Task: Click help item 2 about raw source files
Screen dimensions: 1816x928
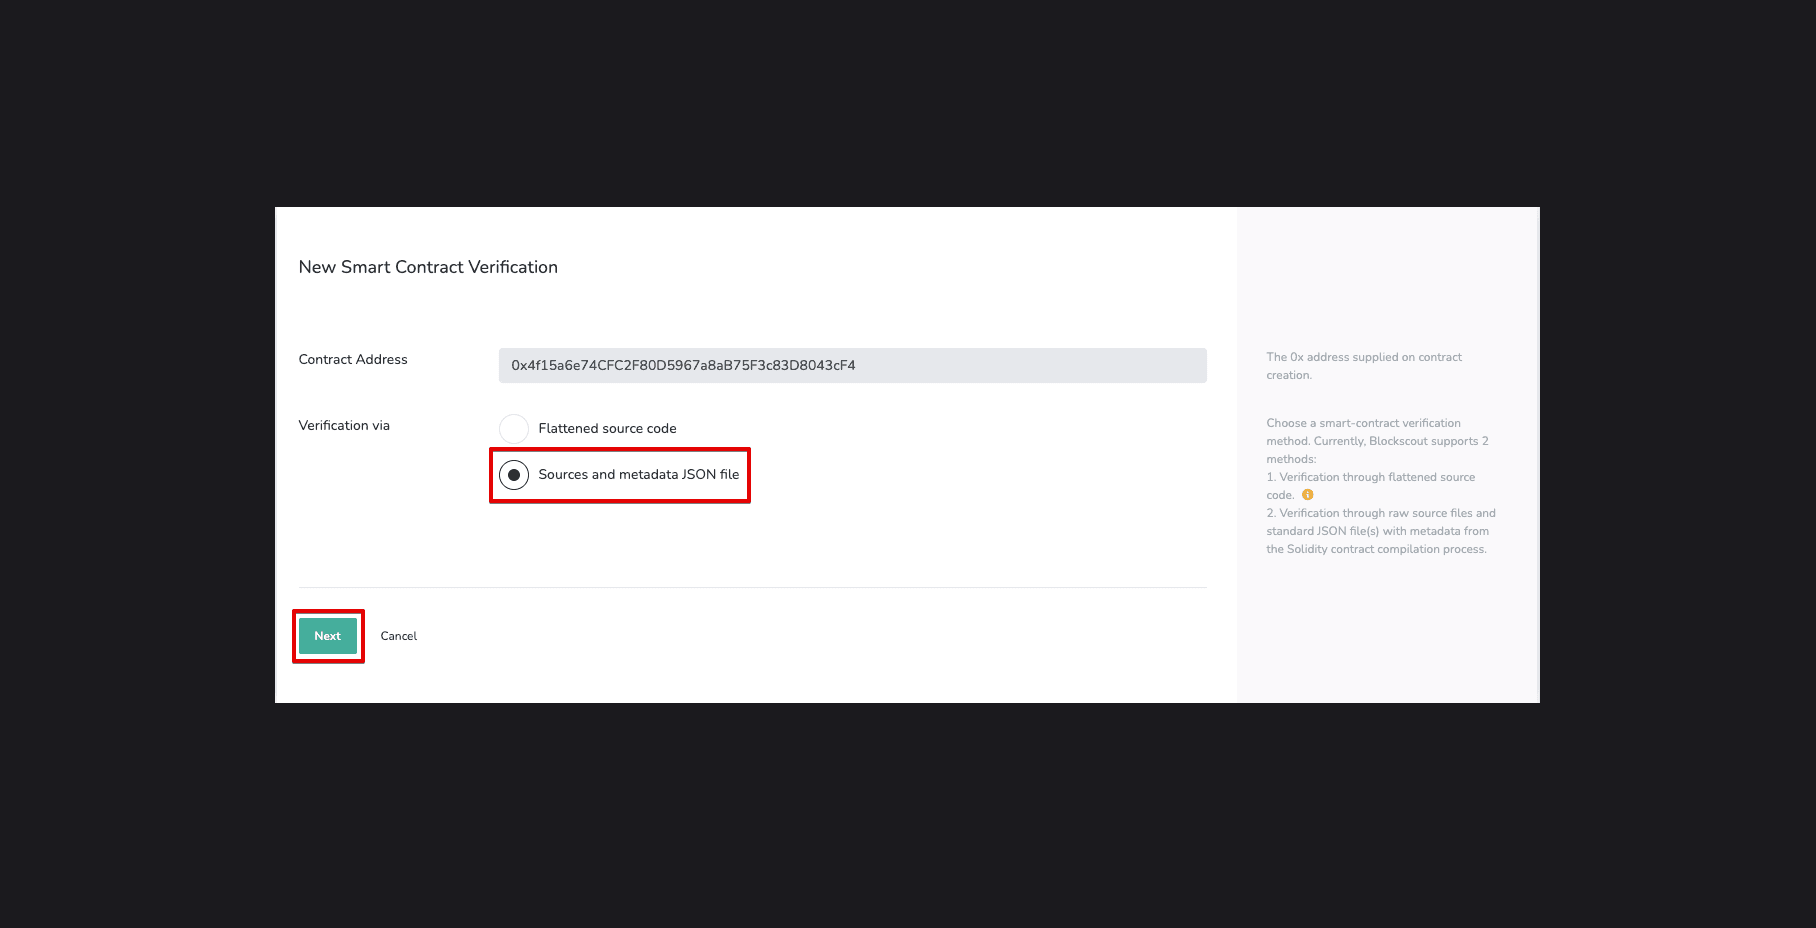Action: [1380, 531]
